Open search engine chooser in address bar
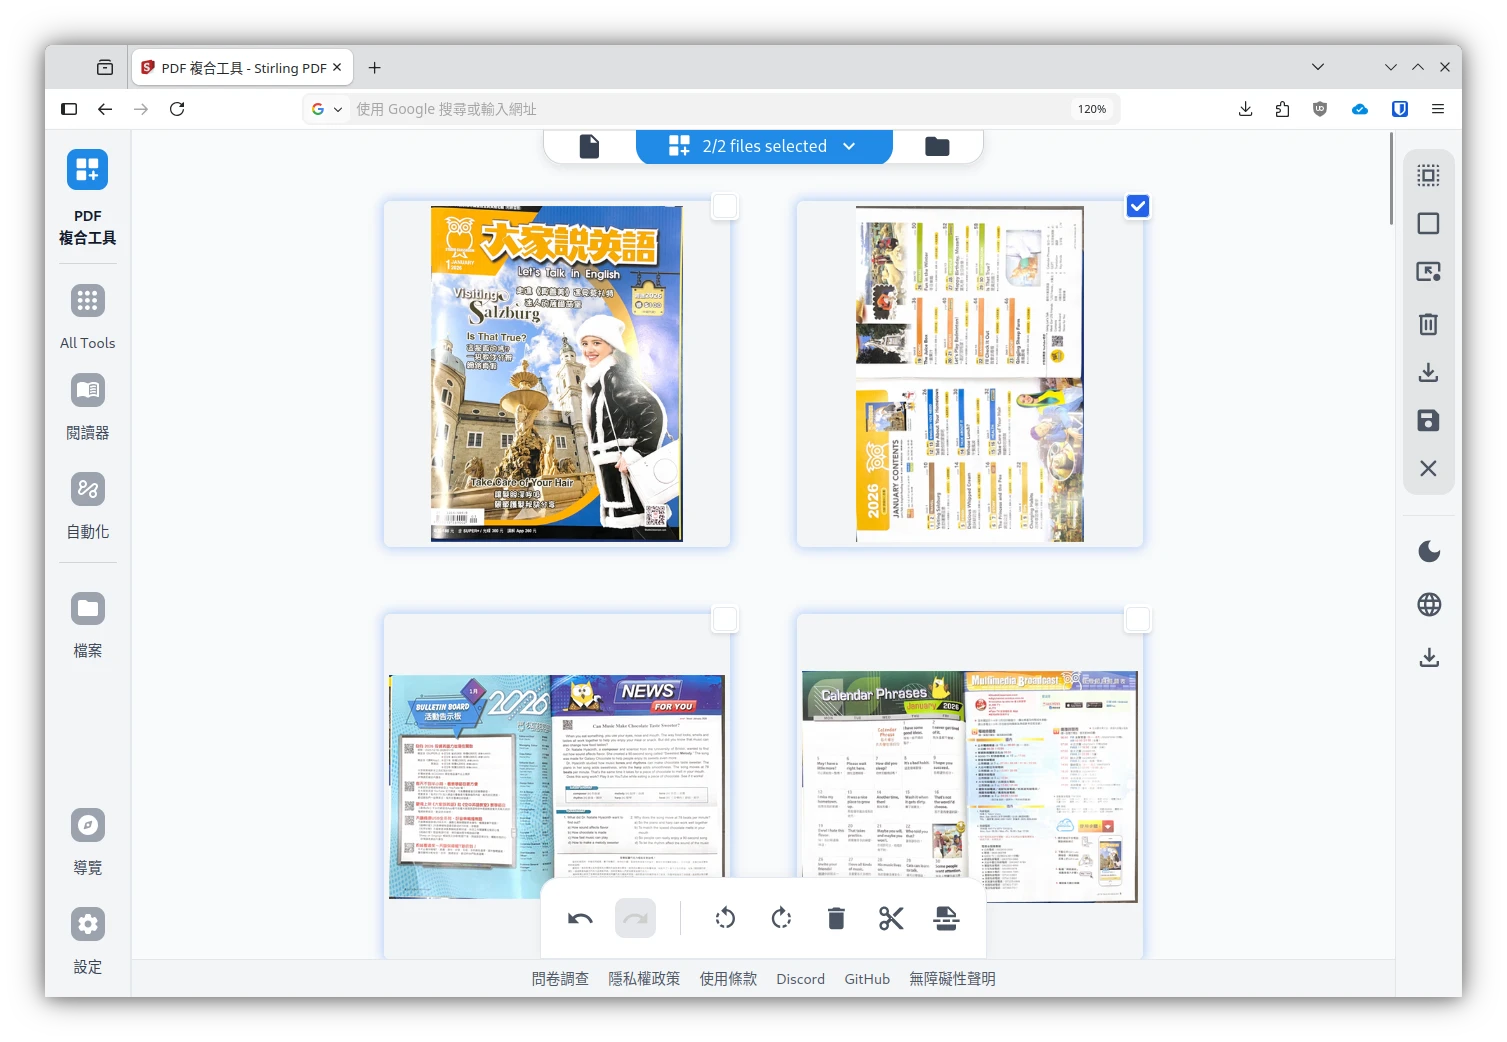 click(x=326, y=109)
